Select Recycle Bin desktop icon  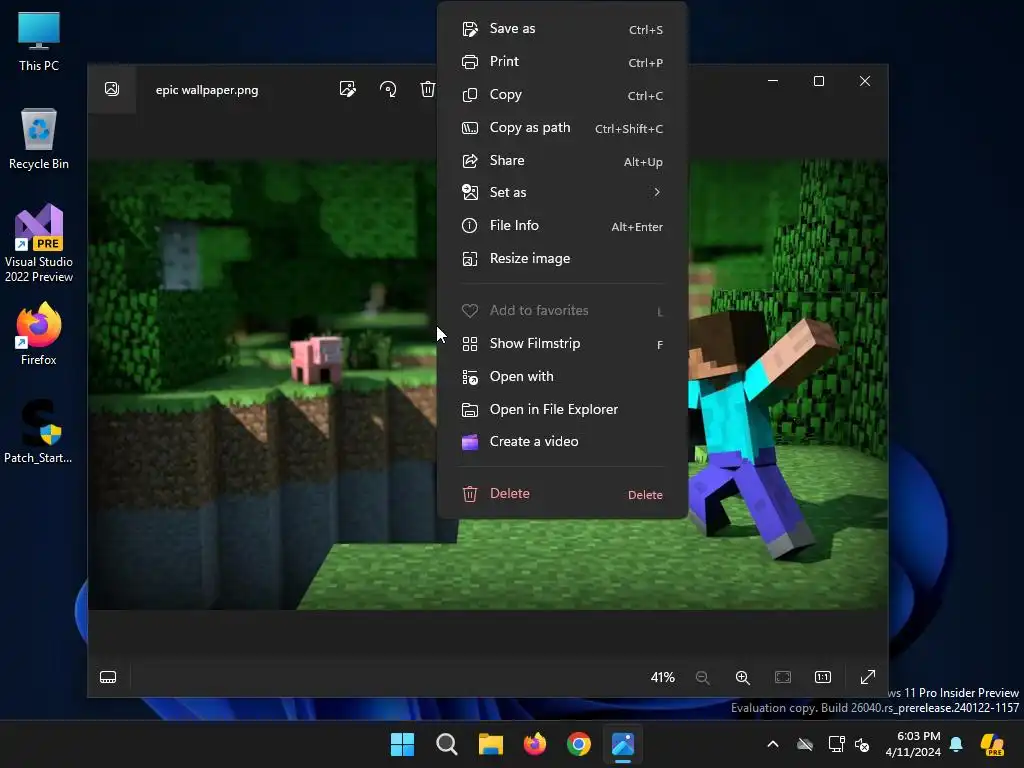[39, 139]
